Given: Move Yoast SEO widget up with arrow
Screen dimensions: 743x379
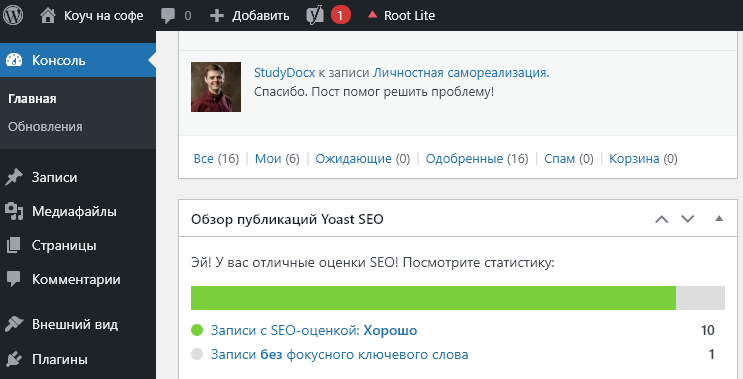Looking at the screenshot, I should point(661,219).
